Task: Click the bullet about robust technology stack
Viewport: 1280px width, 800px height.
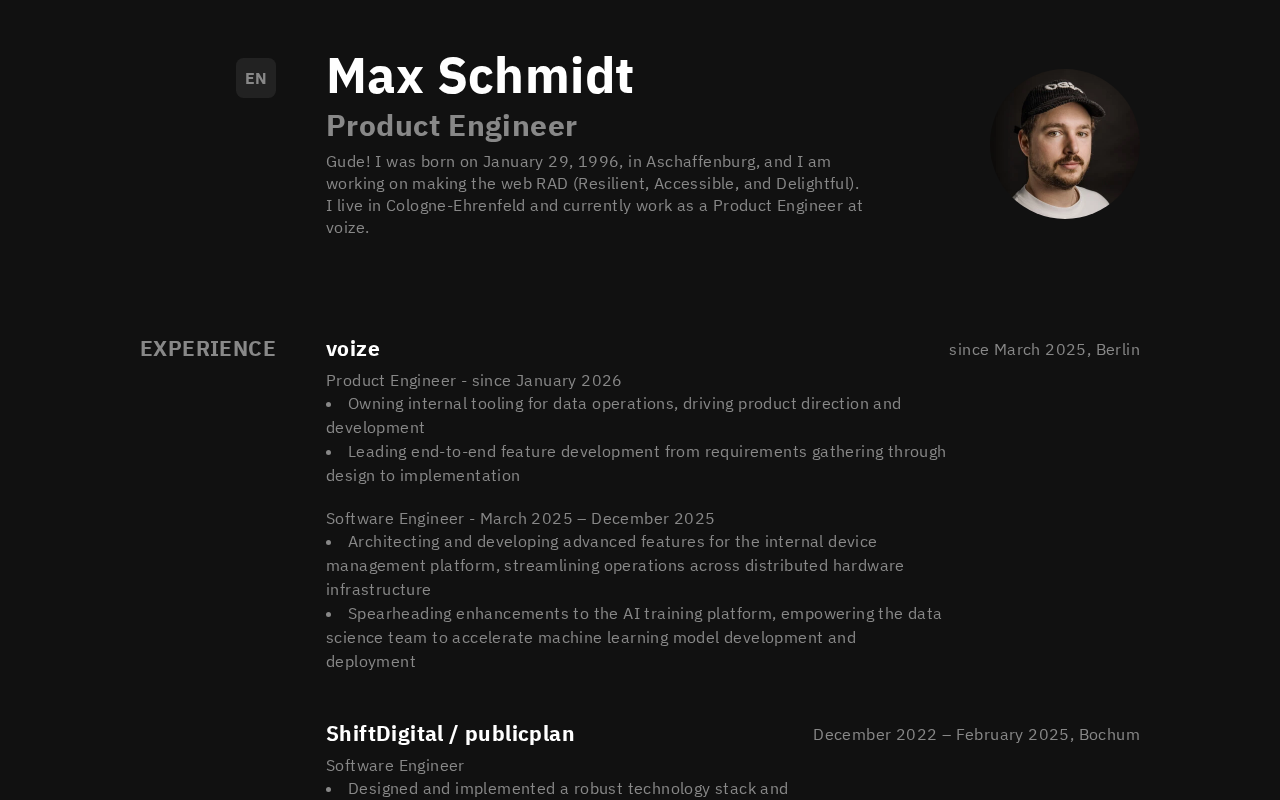Action: tap(567, 789)
